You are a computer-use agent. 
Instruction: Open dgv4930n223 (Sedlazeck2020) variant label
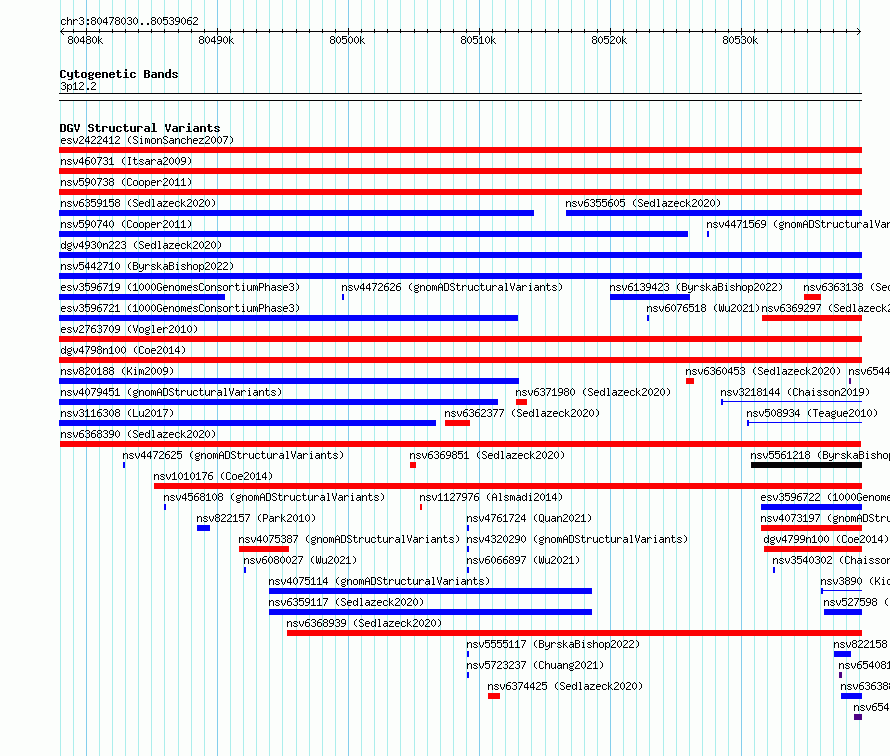pyautogui.click(x=141, y=245)
